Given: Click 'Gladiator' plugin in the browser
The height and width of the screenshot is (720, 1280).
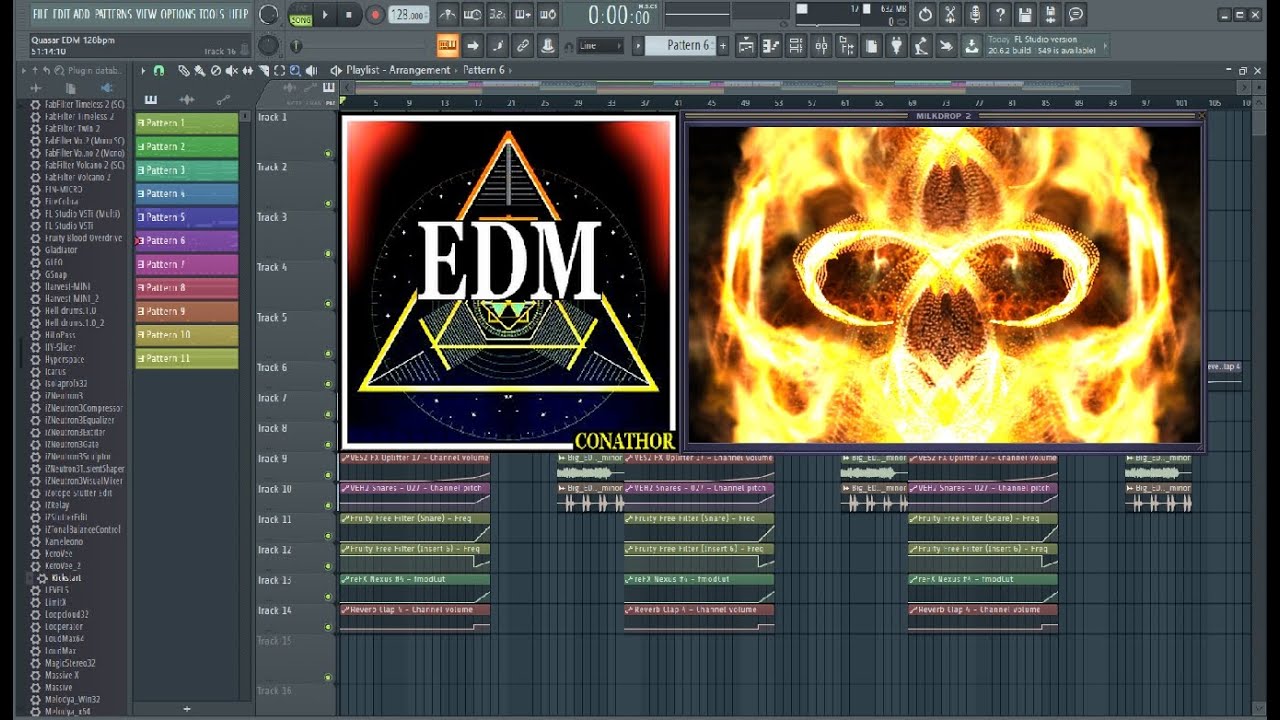Looking at the screenshot, I should click(61, 250).
